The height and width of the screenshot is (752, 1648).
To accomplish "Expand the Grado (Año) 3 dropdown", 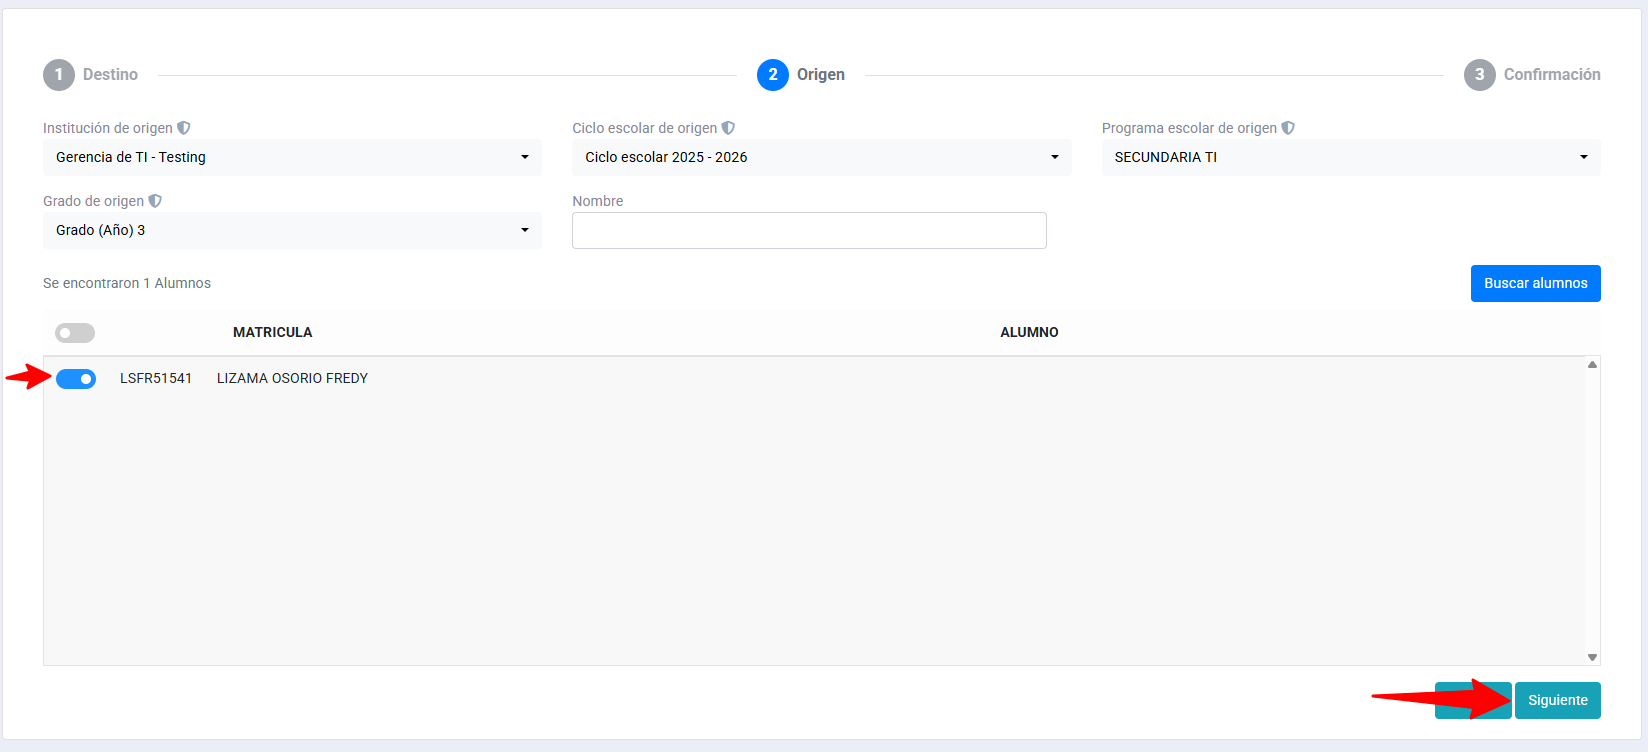I will tap(292, 230).
